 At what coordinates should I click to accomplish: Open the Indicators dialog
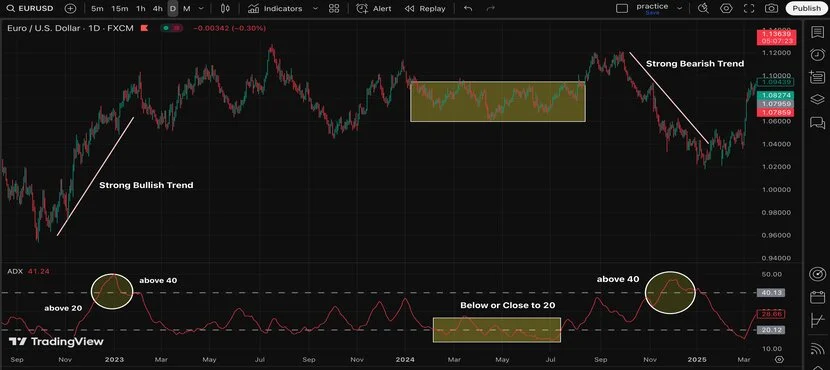(275, 8)
